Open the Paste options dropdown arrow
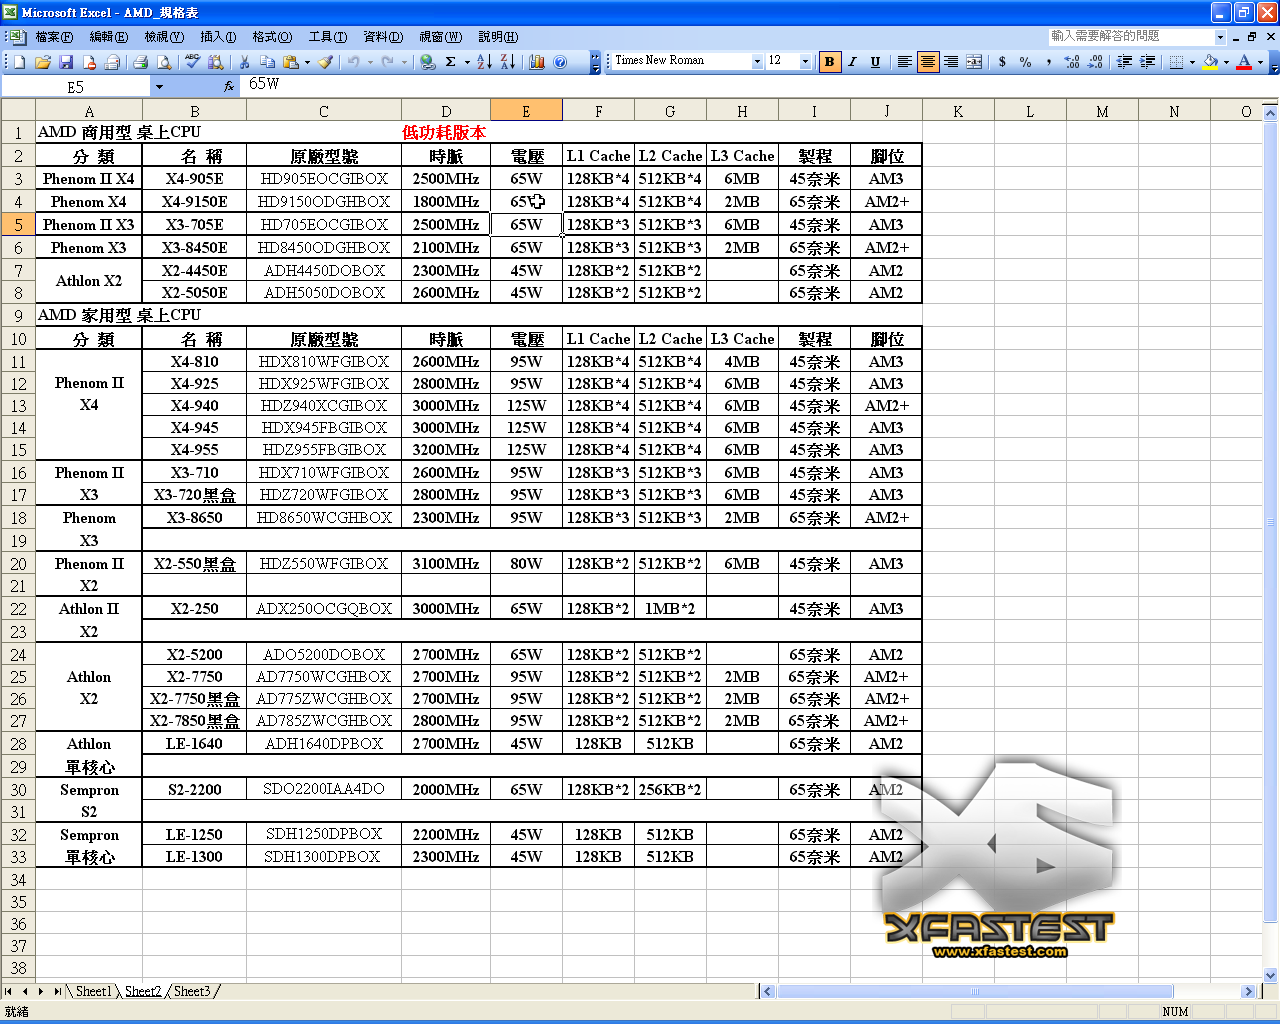This screenshot has height=1024, width=1280. pyautogui.click(x=307, y=62)
